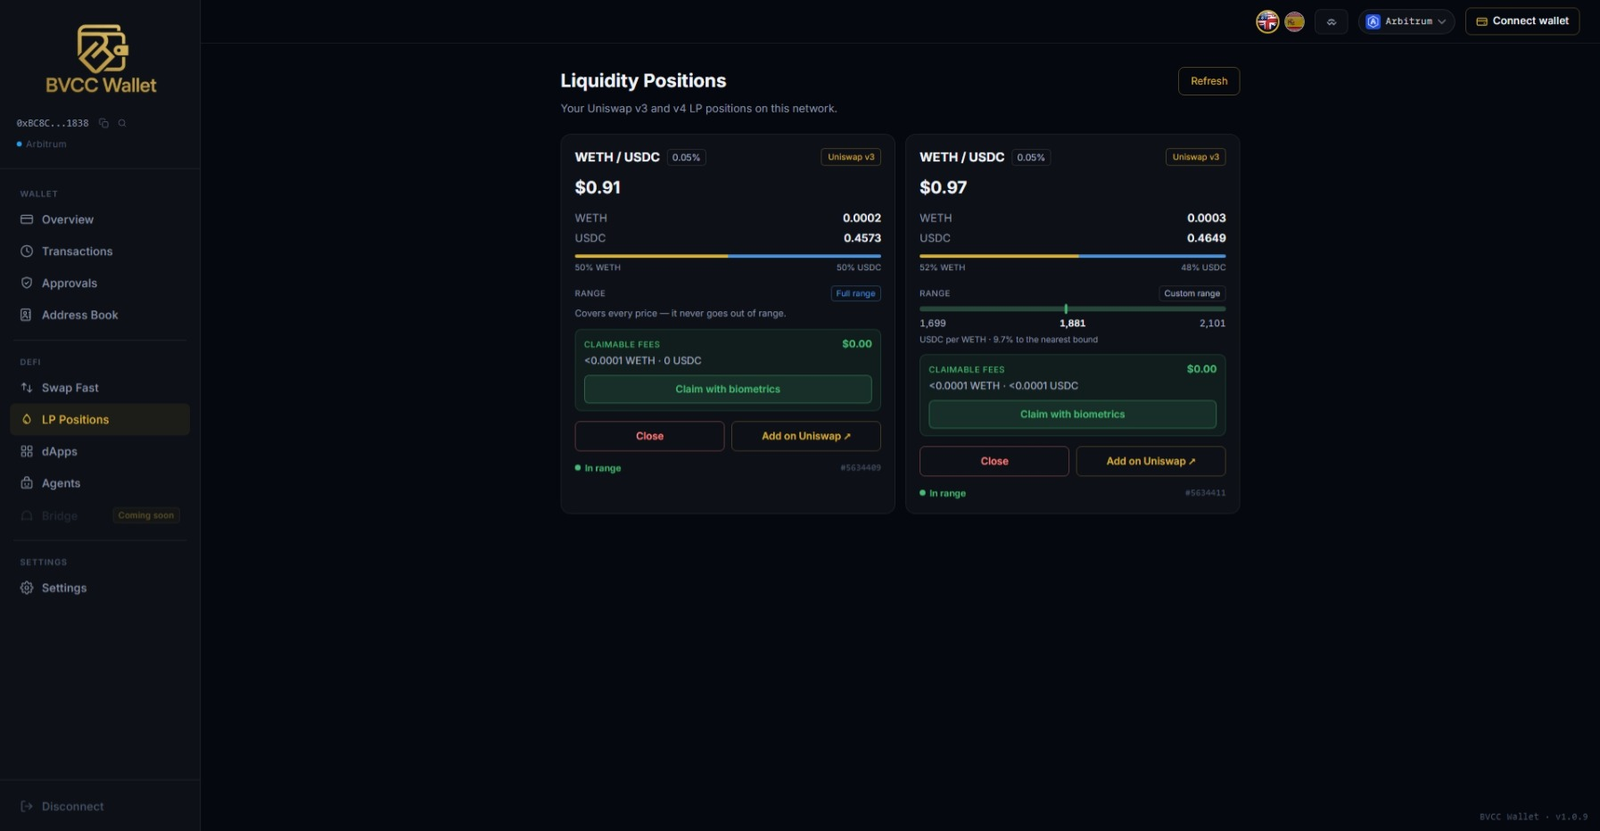
Task: Claim fees with biometrics on $0.91 position
Action: [x=727, y=389]
